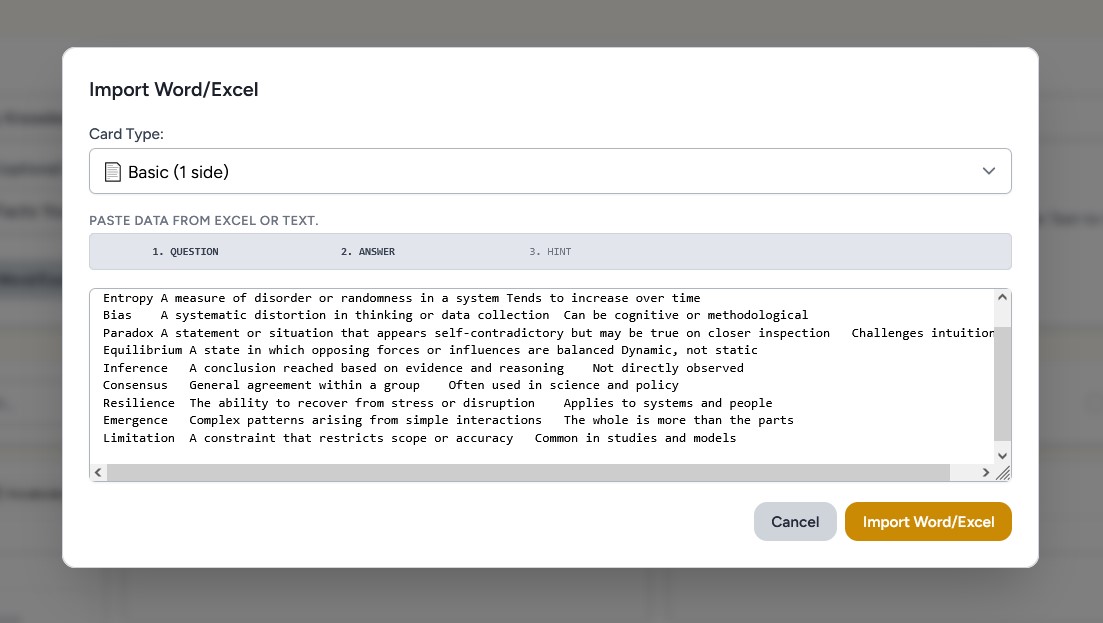Click the resize handle at the textarea corner
Image resolution: width=1103 pixels, height=623 pixels.
click(x=1003, y=472)
